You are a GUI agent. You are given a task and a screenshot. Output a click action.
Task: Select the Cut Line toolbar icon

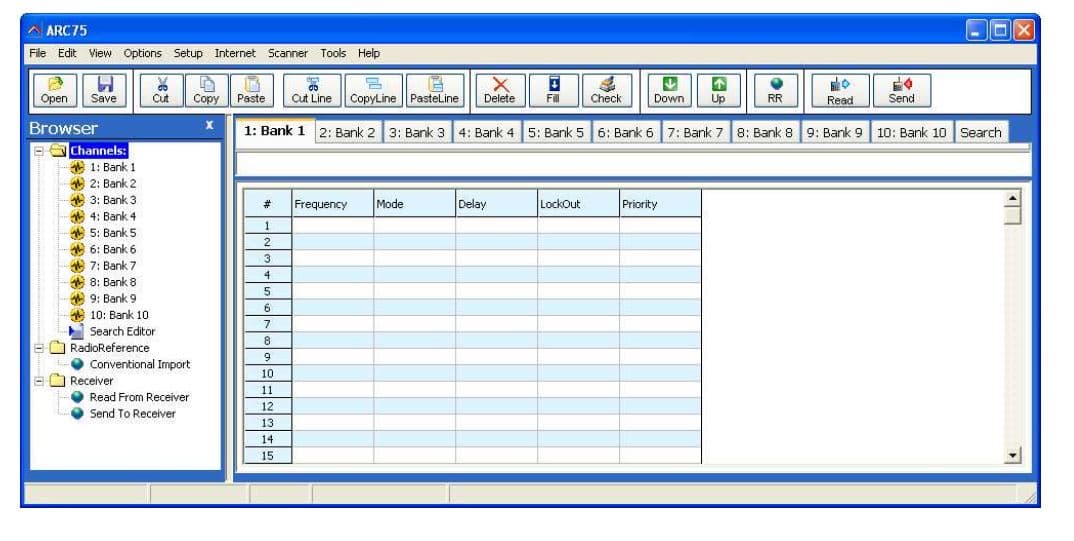311,90
